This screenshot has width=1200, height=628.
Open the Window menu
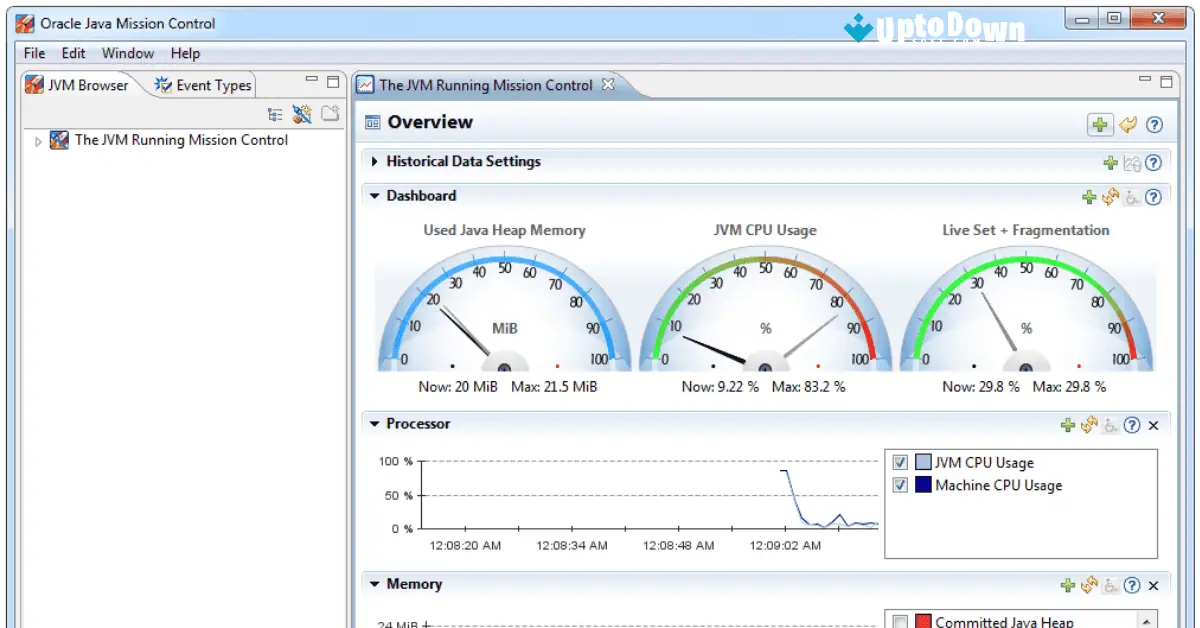point(127,53)
